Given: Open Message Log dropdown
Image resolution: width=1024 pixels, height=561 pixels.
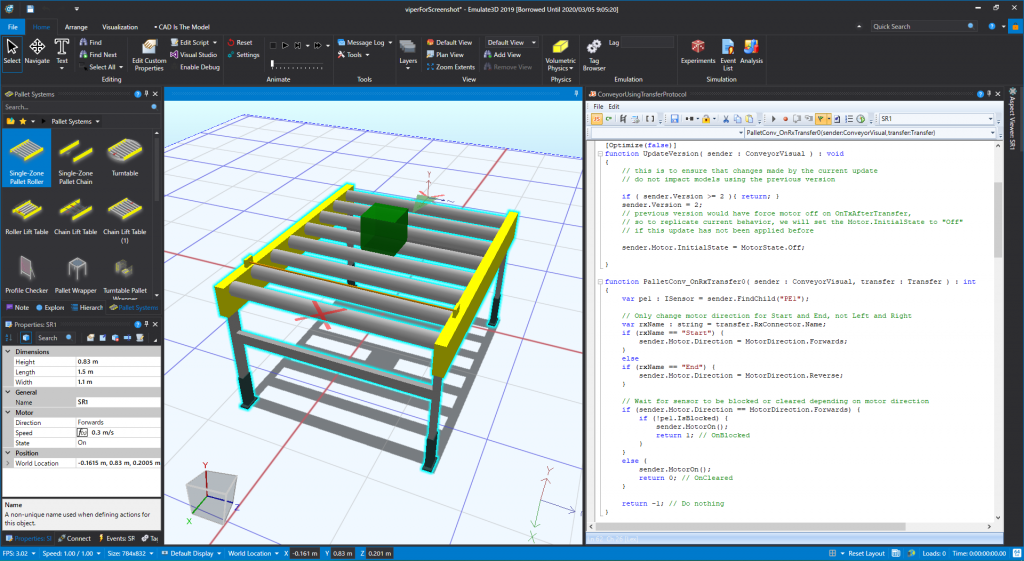Looking at the screenshot, I should 365,42.
